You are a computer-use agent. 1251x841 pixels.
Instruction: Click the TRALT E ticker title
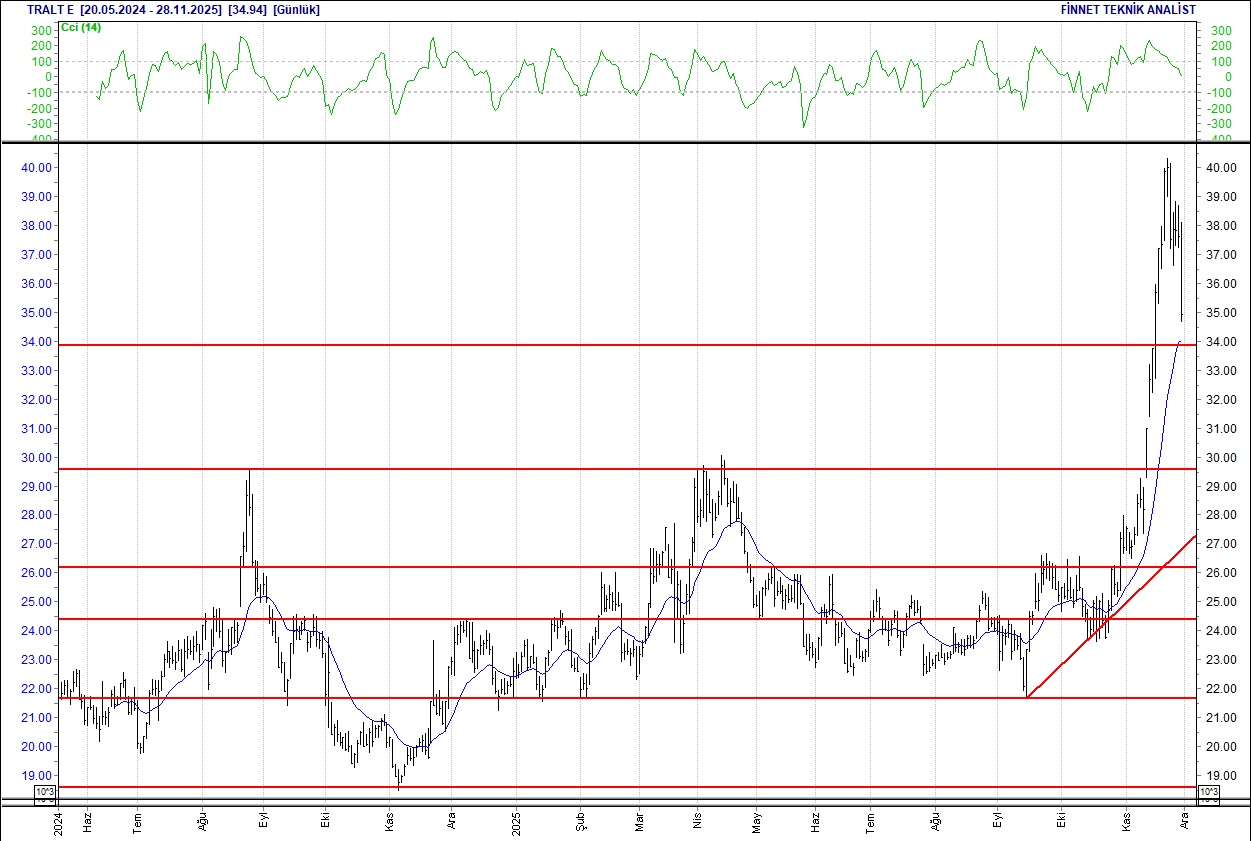click(x=50, y=10)
